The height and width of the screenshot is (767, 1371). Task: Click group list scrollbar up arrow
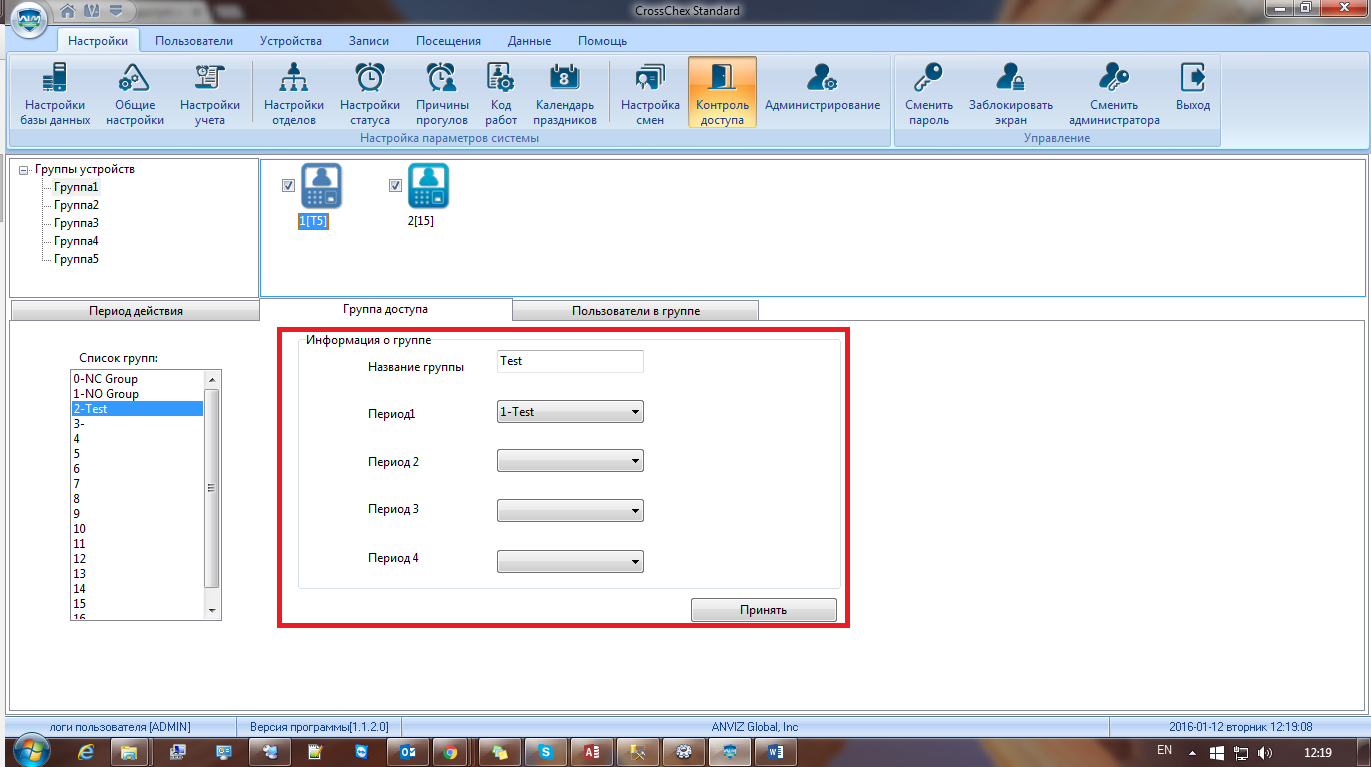click(211, 380)
